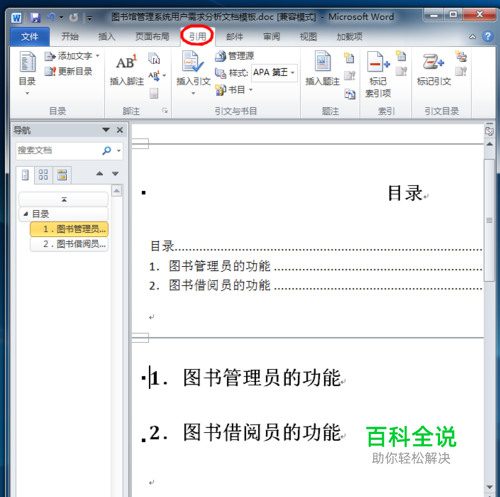Click 更新目录 update table button
This screenshot has width=500, height=497.
69,71
